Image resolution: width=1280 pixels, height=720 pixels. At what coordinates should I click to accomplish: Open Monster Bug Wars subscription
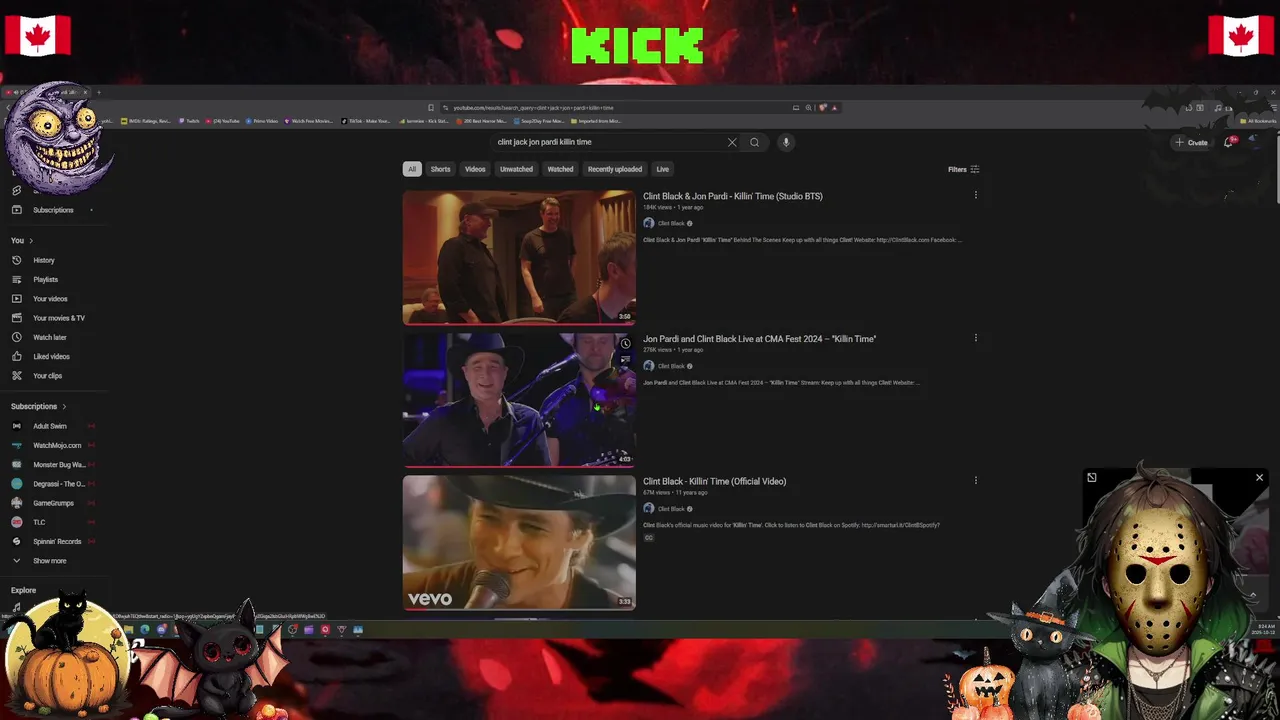[59, 465]
